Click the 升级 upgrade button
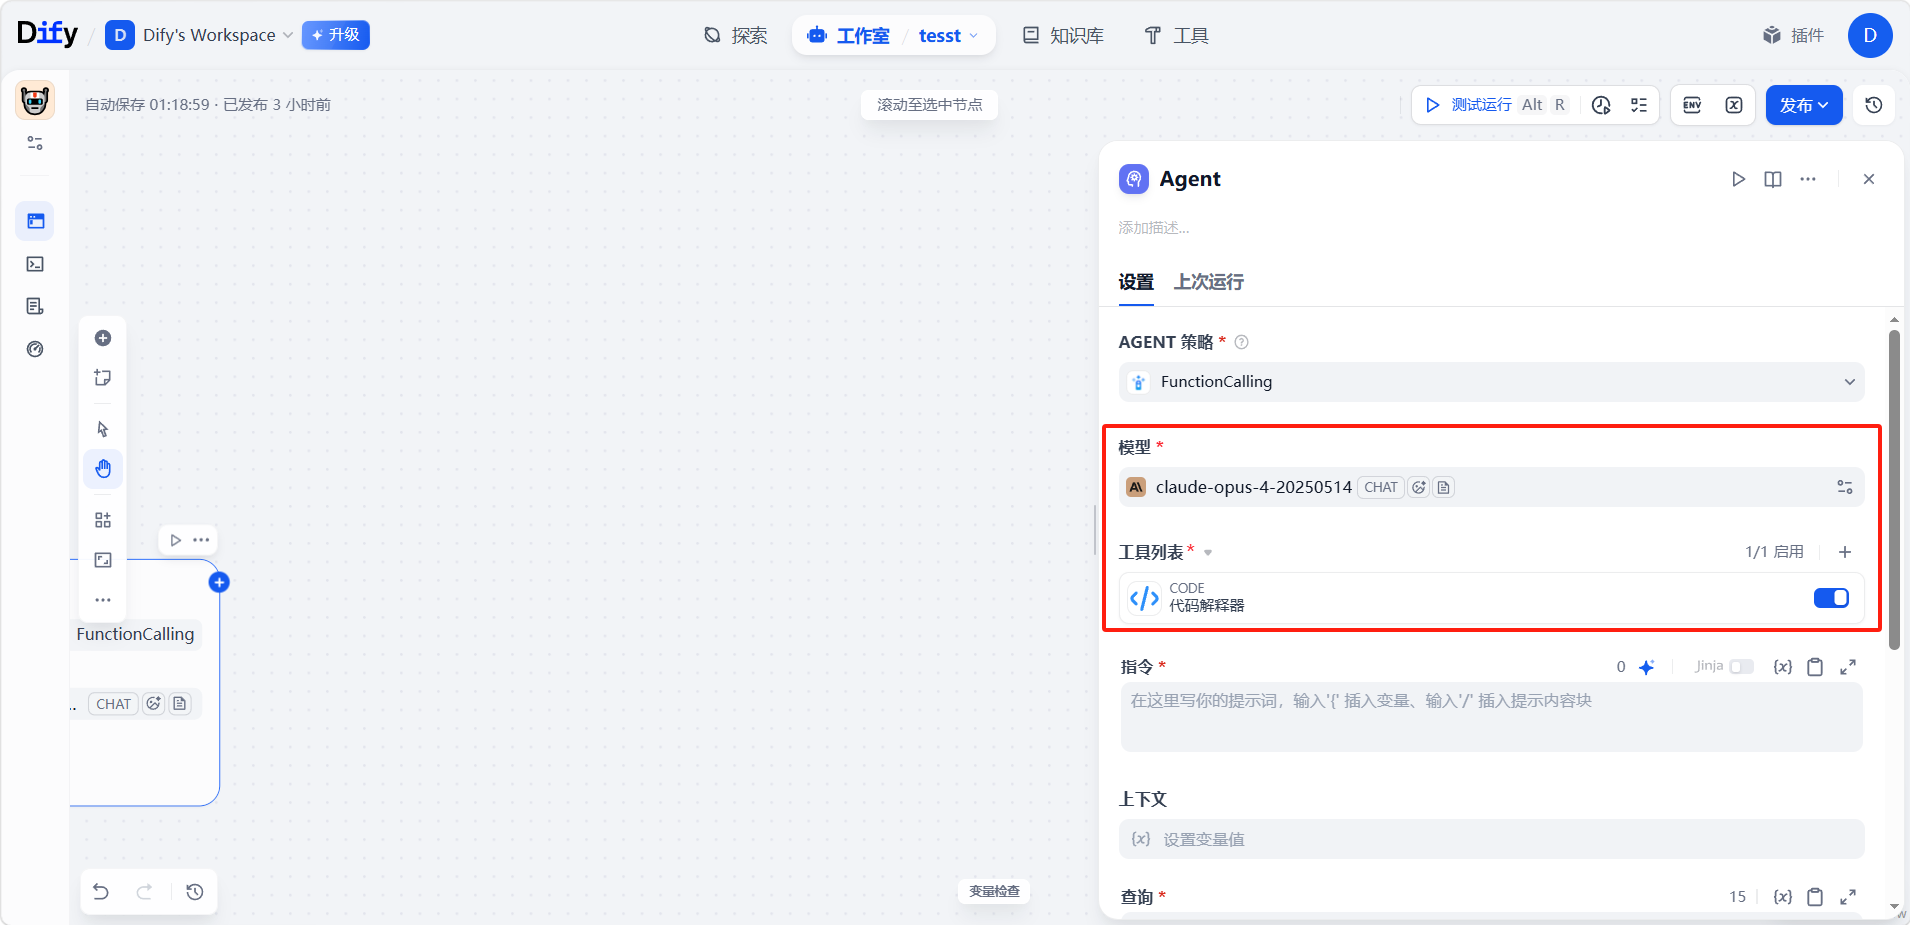The image size is (1910, 925). (336, 35)
